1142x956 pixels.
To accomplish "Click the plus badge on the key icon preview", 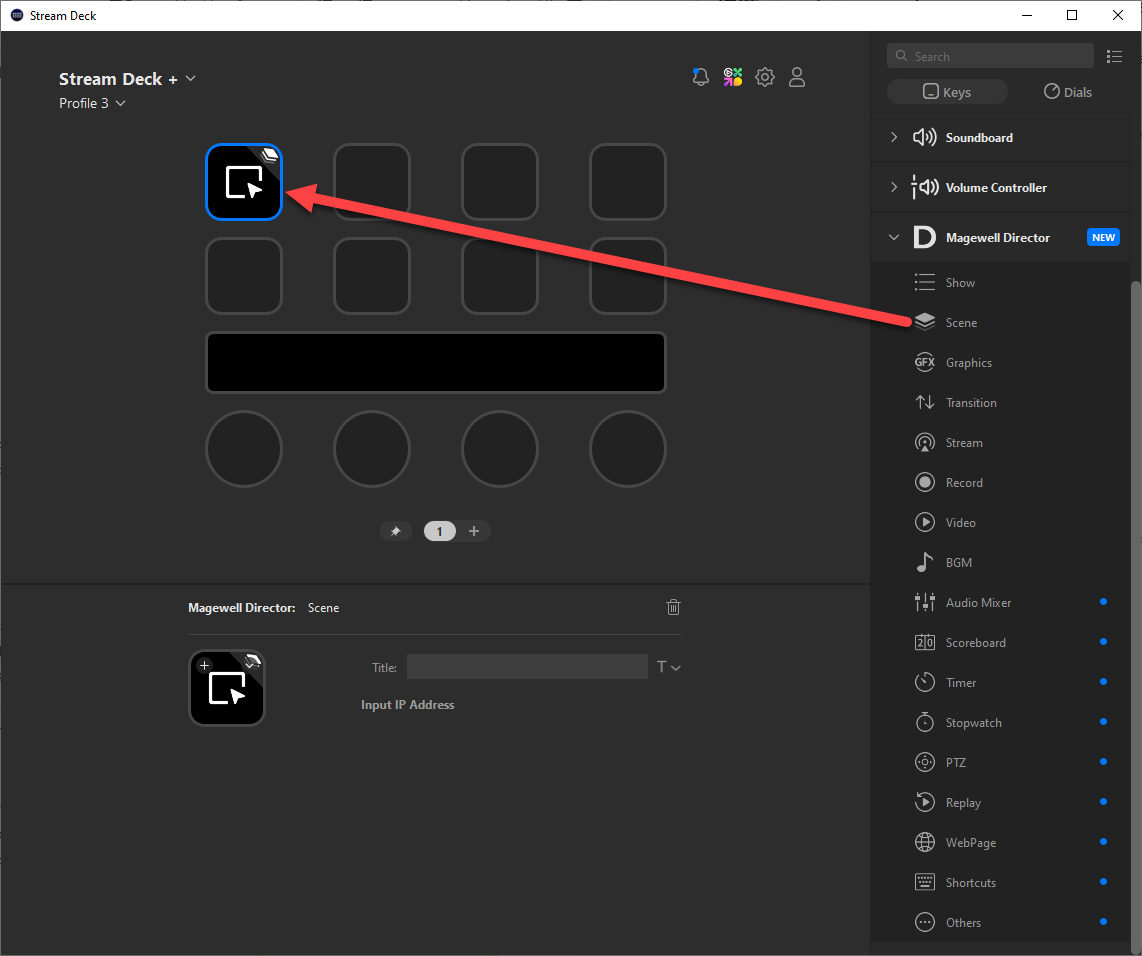I will pyautogui.click(x=205, y=665).
